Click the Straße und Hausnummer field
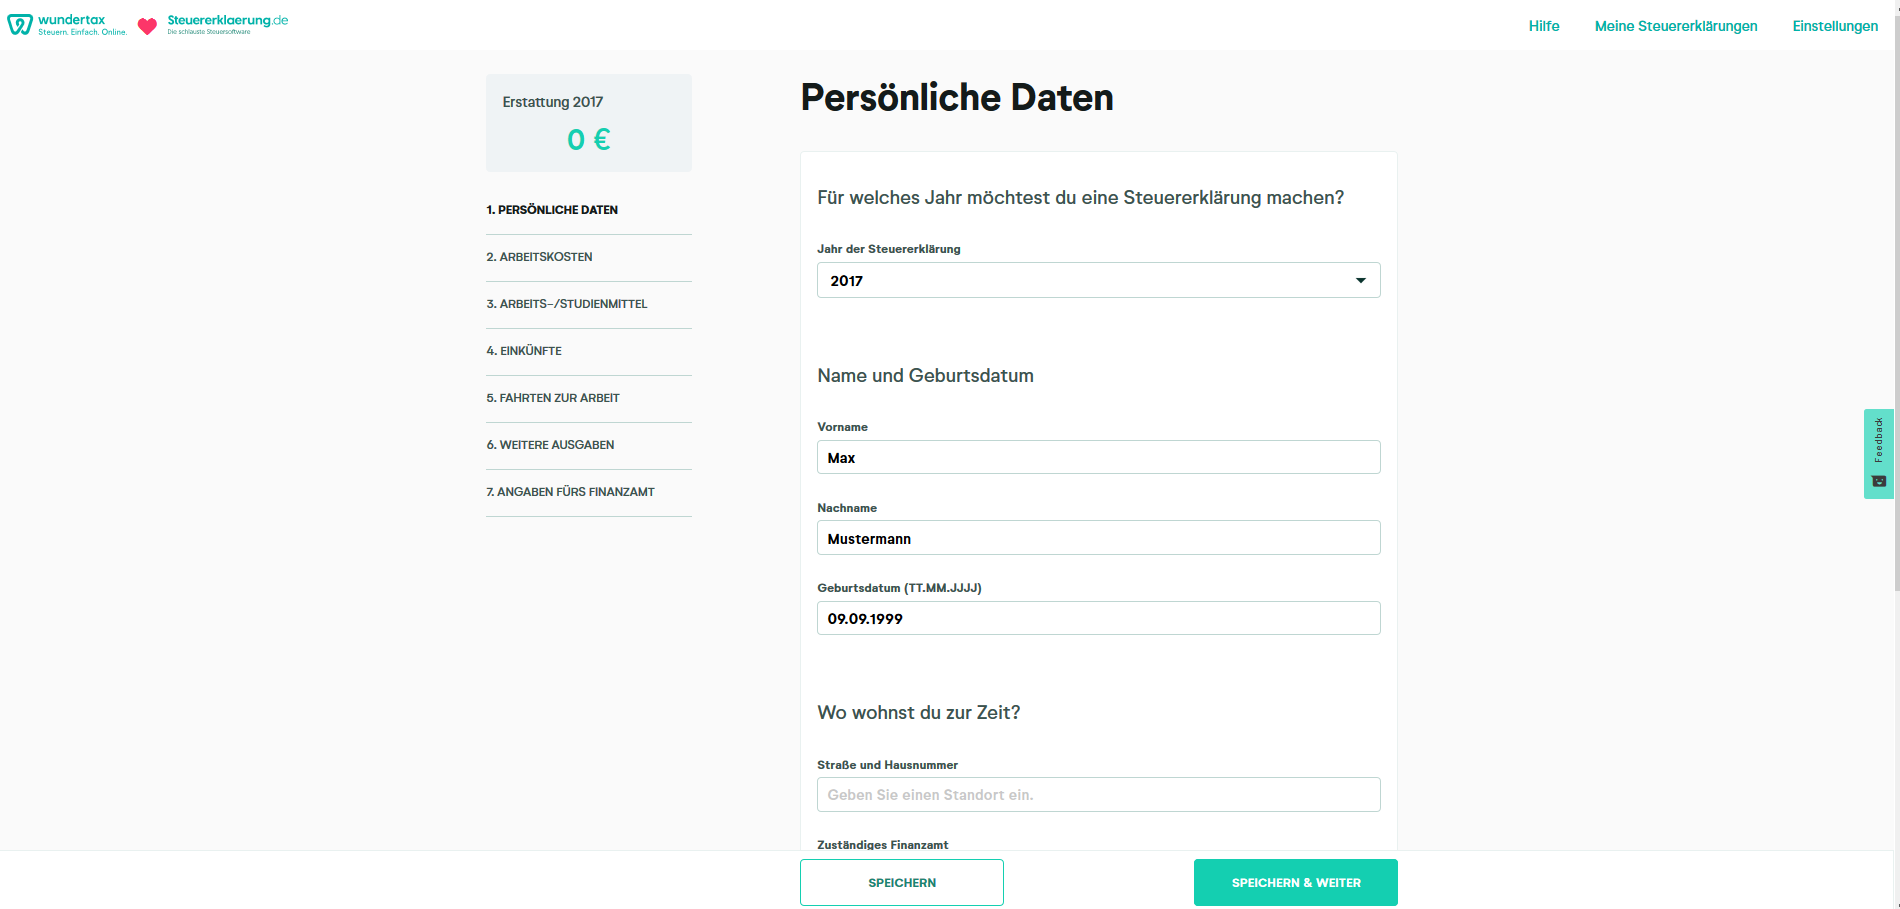This screenshot has width=1900, height=909. click(1098, 794)
